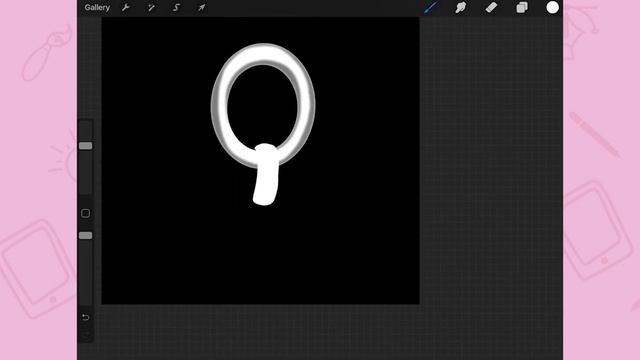Tap the Undo arrow
640x360 pixels.
click(85, 317)
